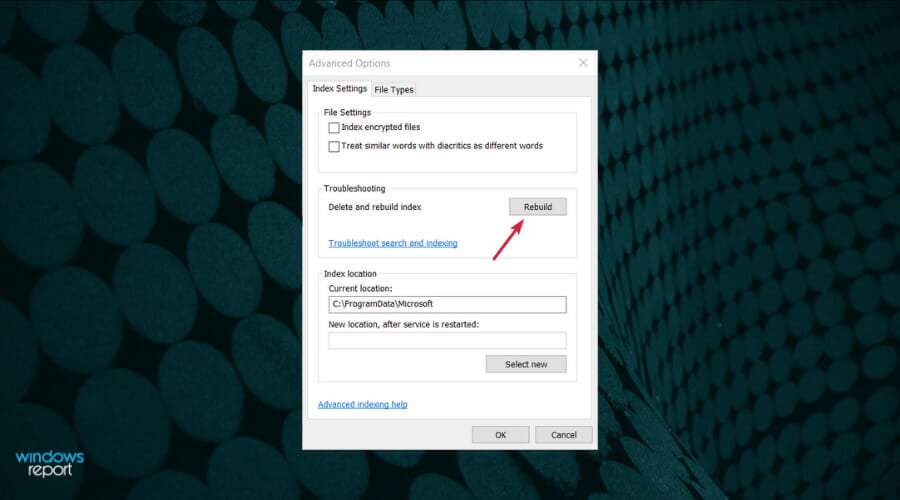Close the Advanced Options dialog
Screen dimensions: 900x500
tap(583, 63)
